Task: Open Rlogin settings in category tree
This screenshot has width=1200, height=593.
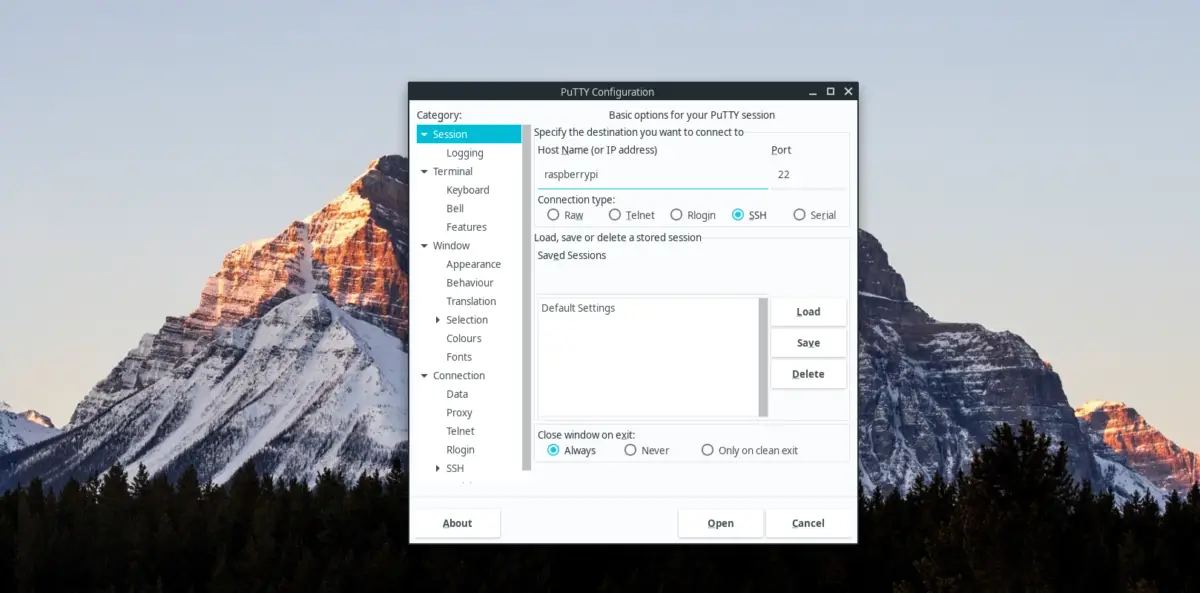Action: (461, 449)
